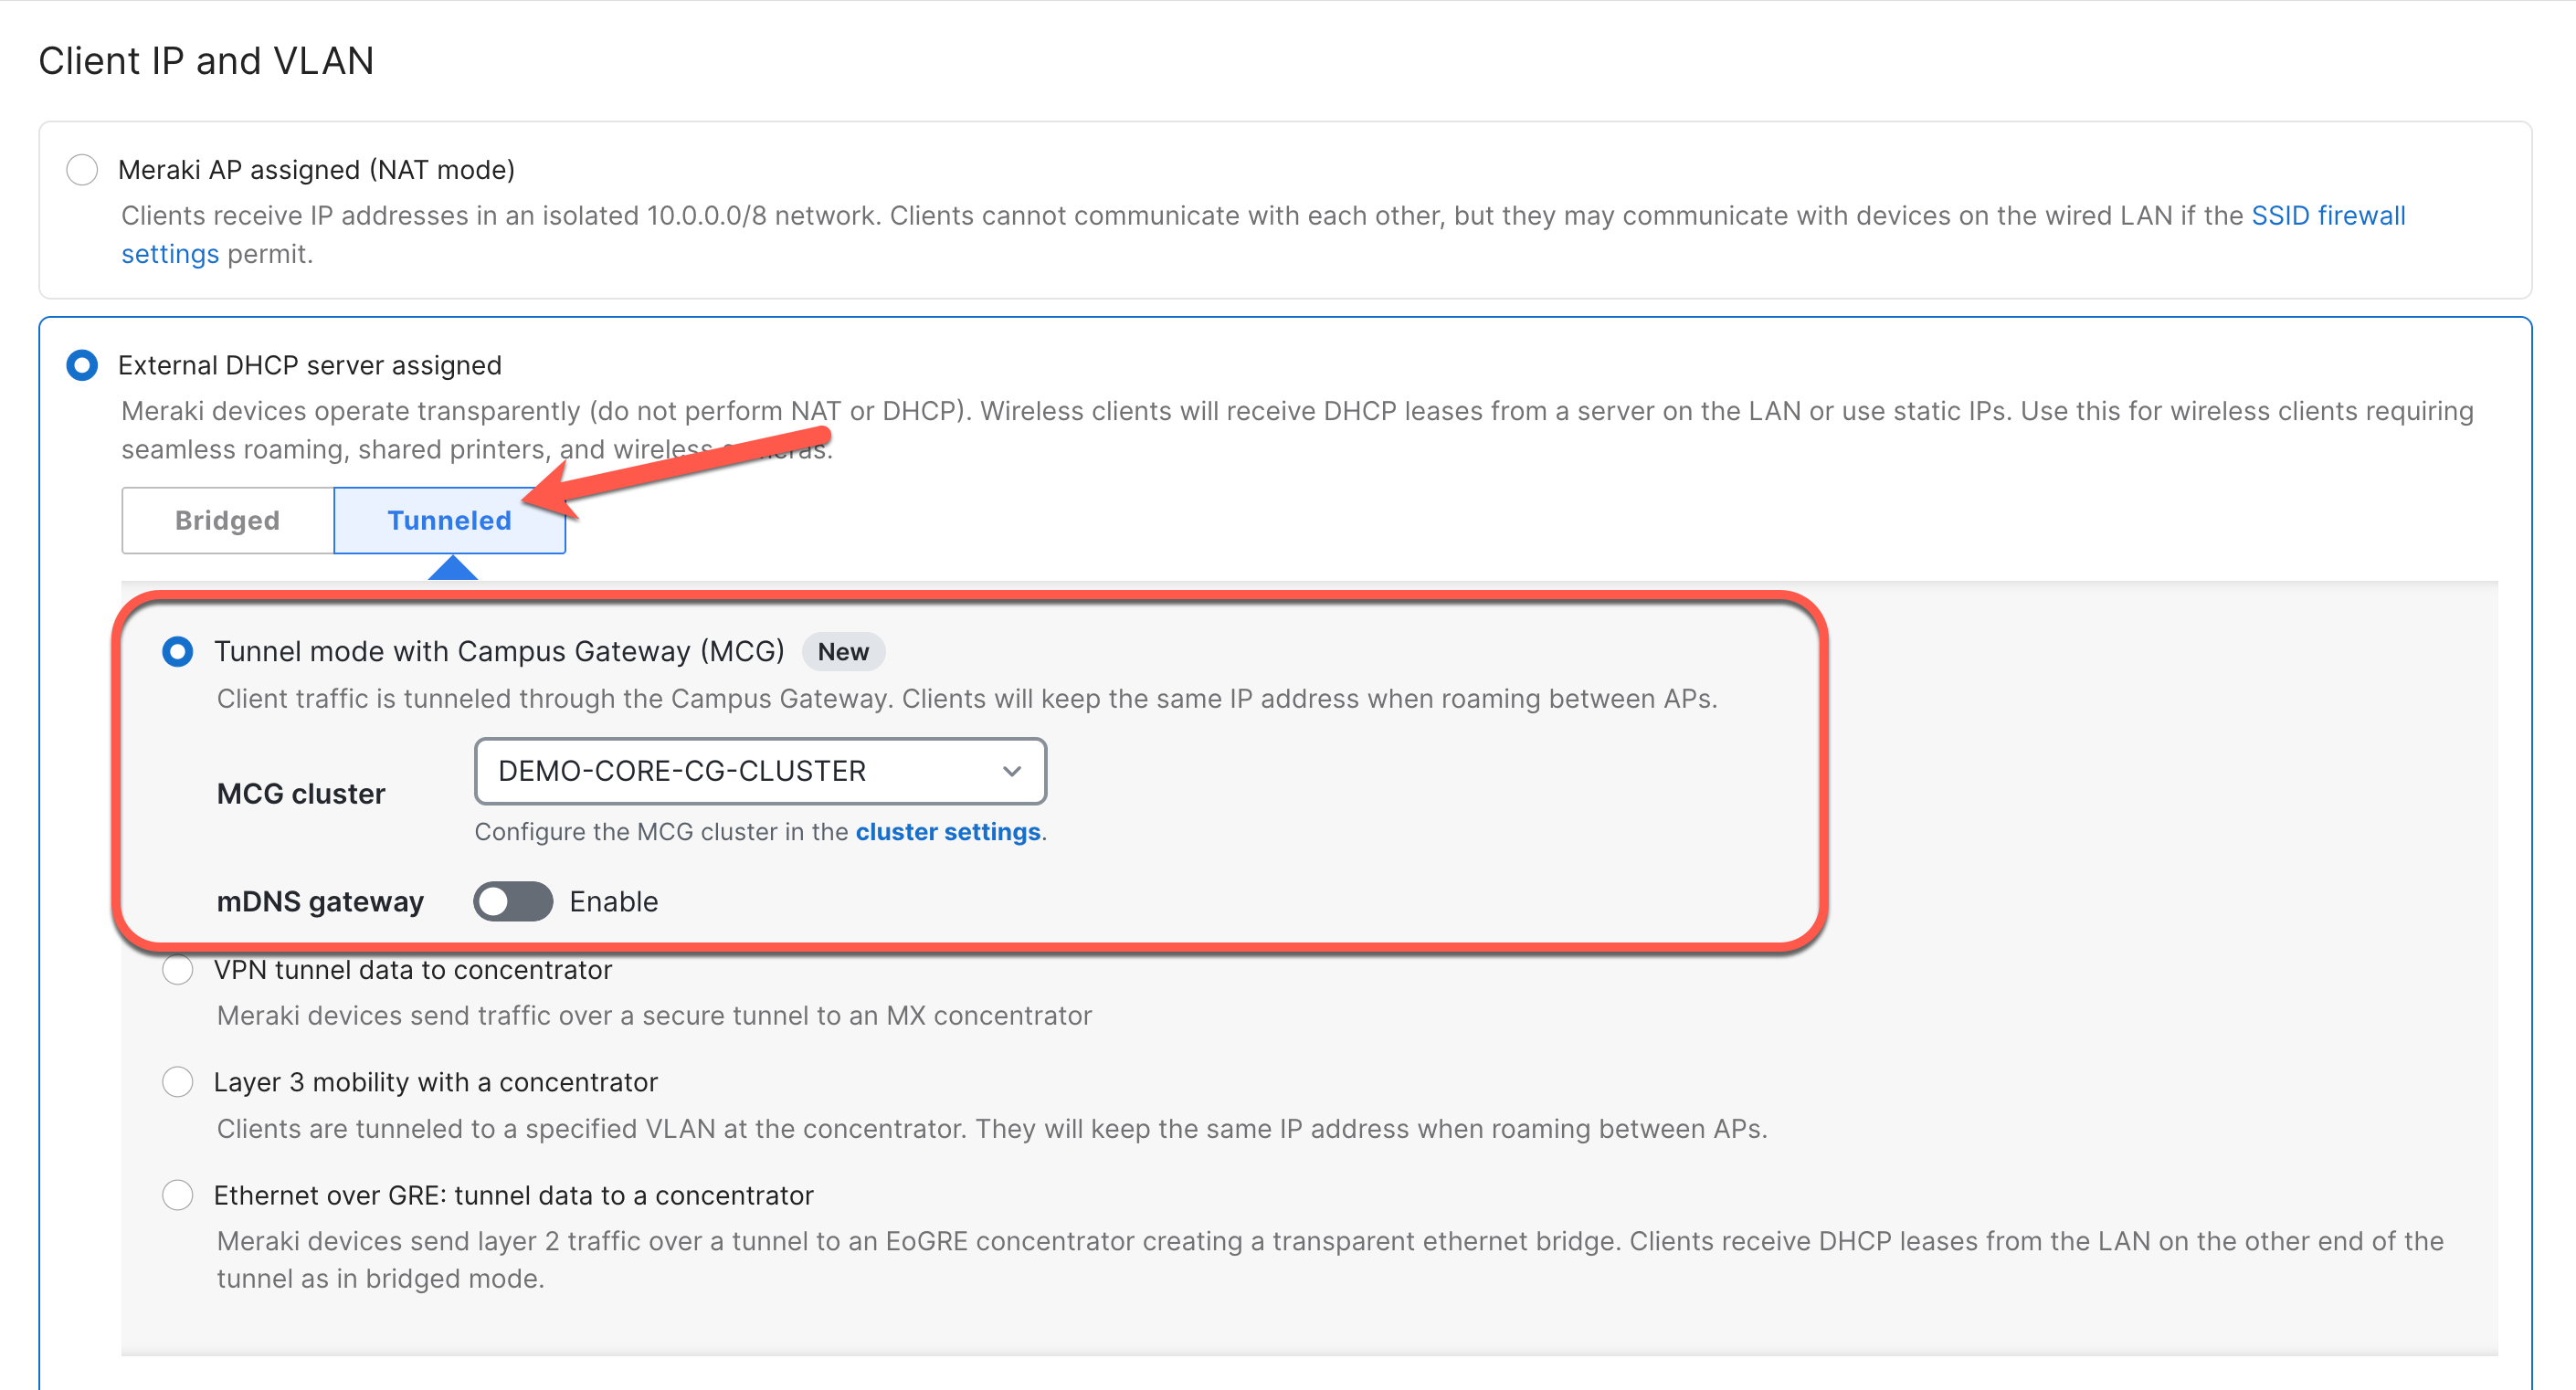Screen dimensions: 2576x1390
Task: Click the isolated 10.0.0.0/8 network description
Action: pyautogui.click(x=1263, y=235)
